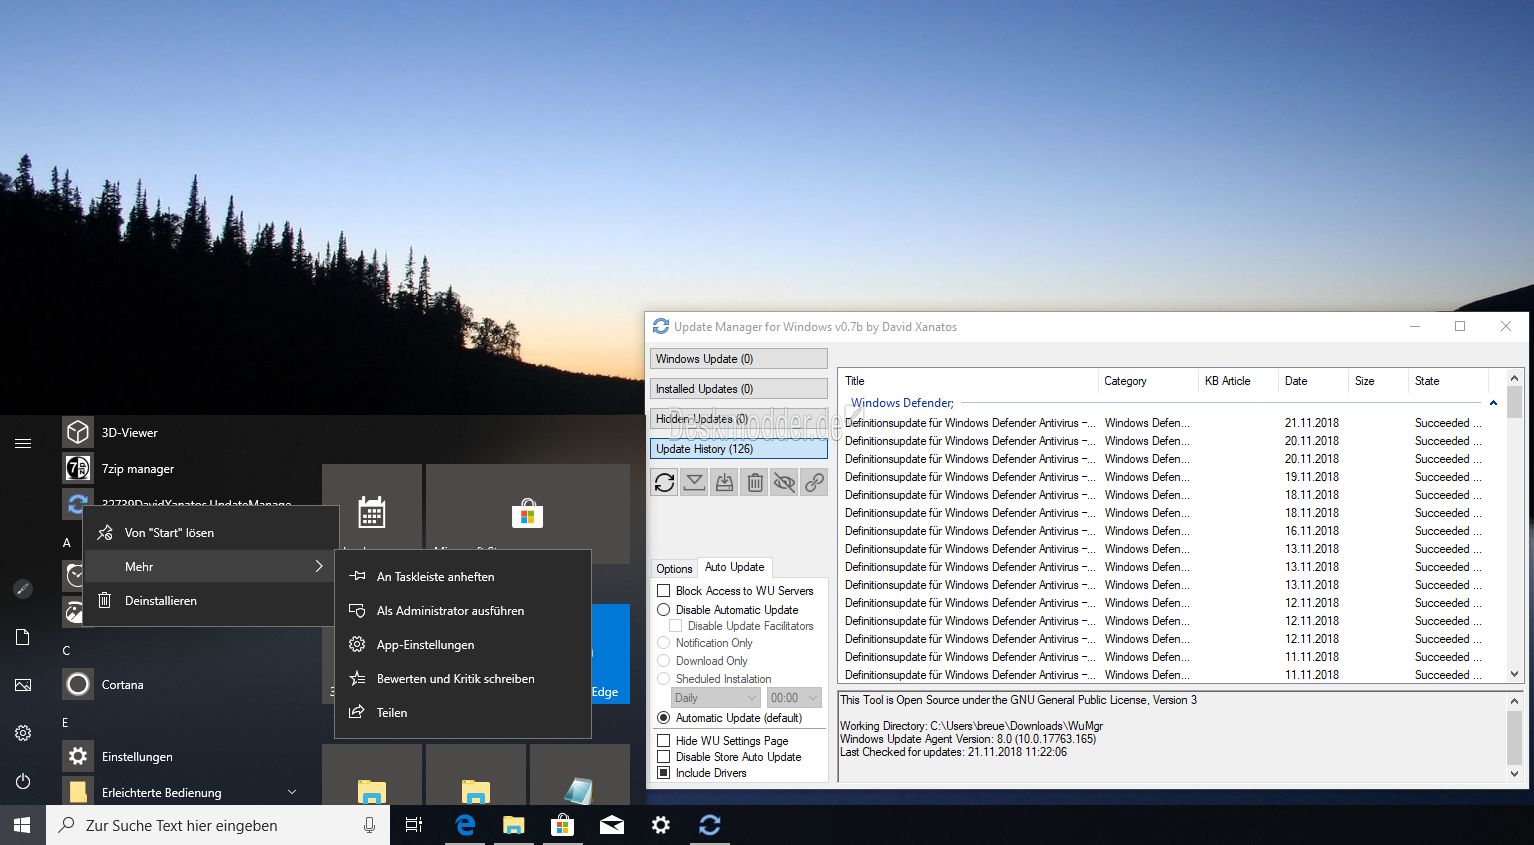Sort update list by Title column

coord(968,381)
